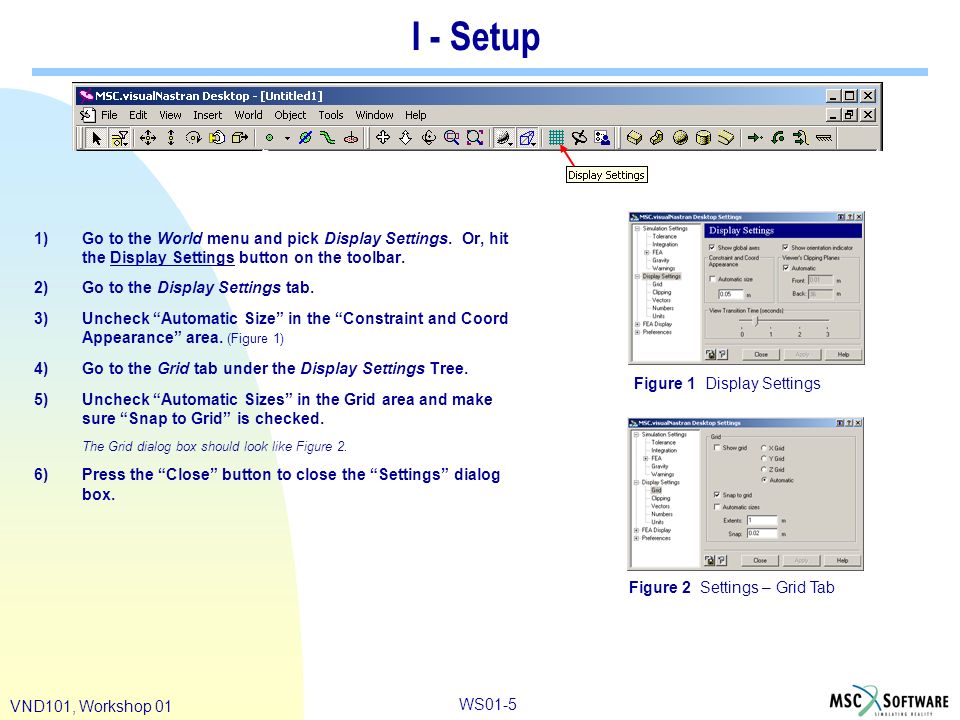Open the File menu
Image resolution: width=960 pixels, height=720 pixels.
pyautogui.click(x=109, y=115)
